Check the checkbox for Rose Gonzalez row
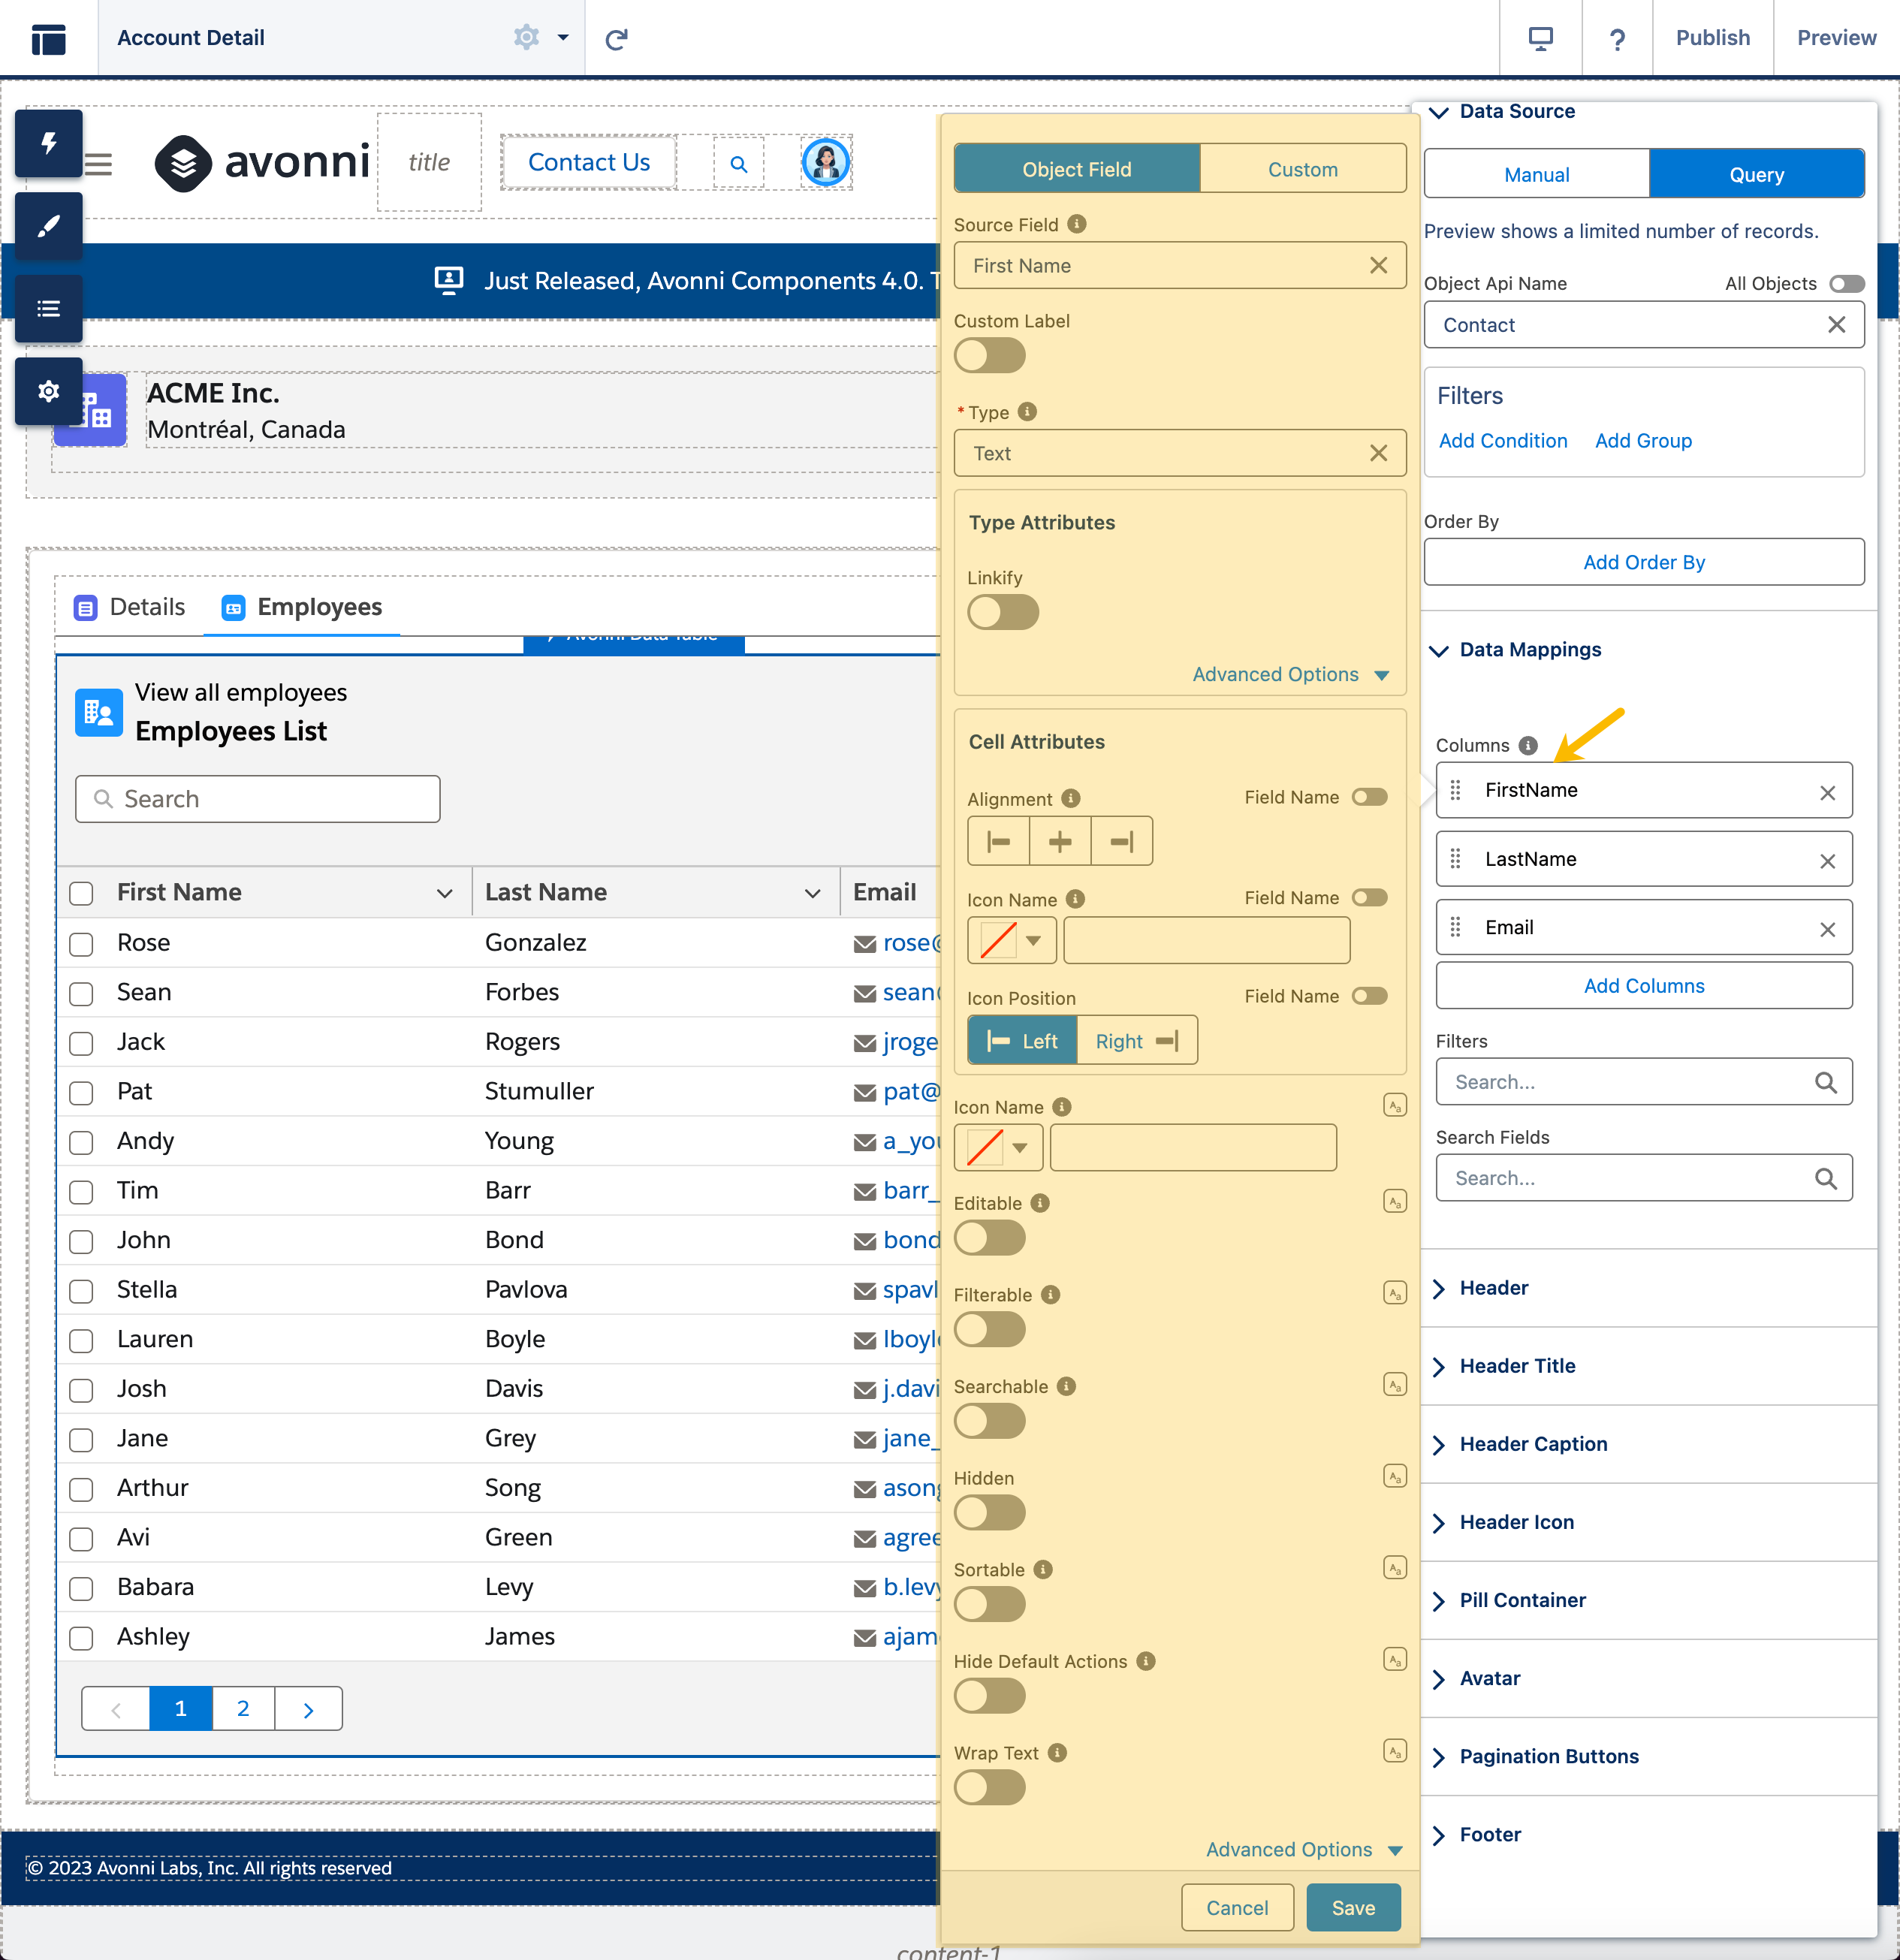Viewport: 1900px width, 1960px height. (x=81, y=943)
